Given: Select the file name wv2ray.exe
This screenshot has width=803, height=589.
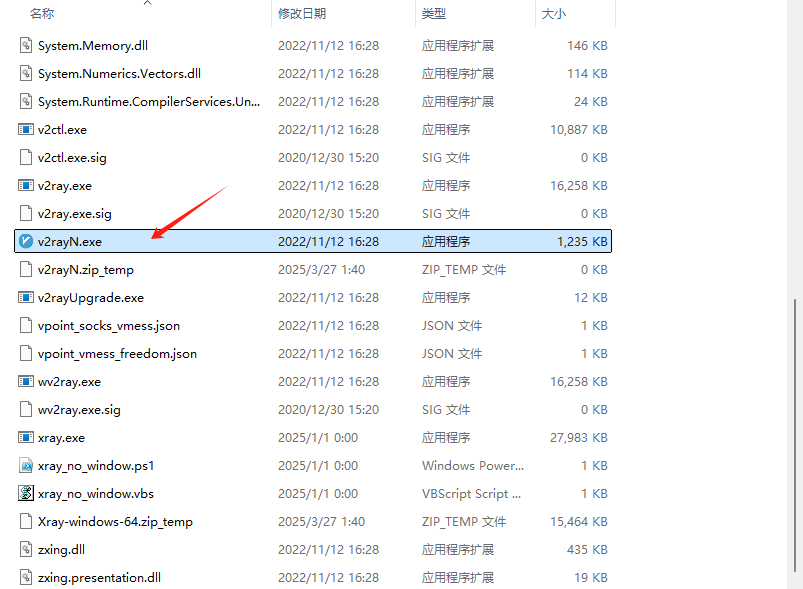Looking at the screenshot, I should 69,382.
